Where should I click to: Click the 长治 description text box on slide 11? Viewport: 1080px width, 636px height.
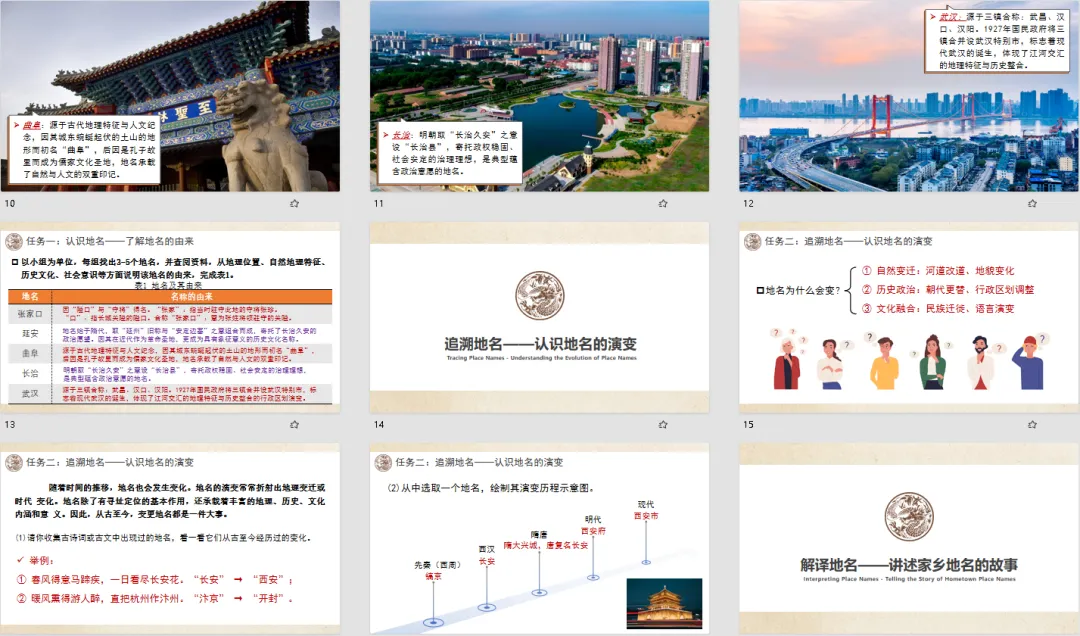click(x=450, y=153)
